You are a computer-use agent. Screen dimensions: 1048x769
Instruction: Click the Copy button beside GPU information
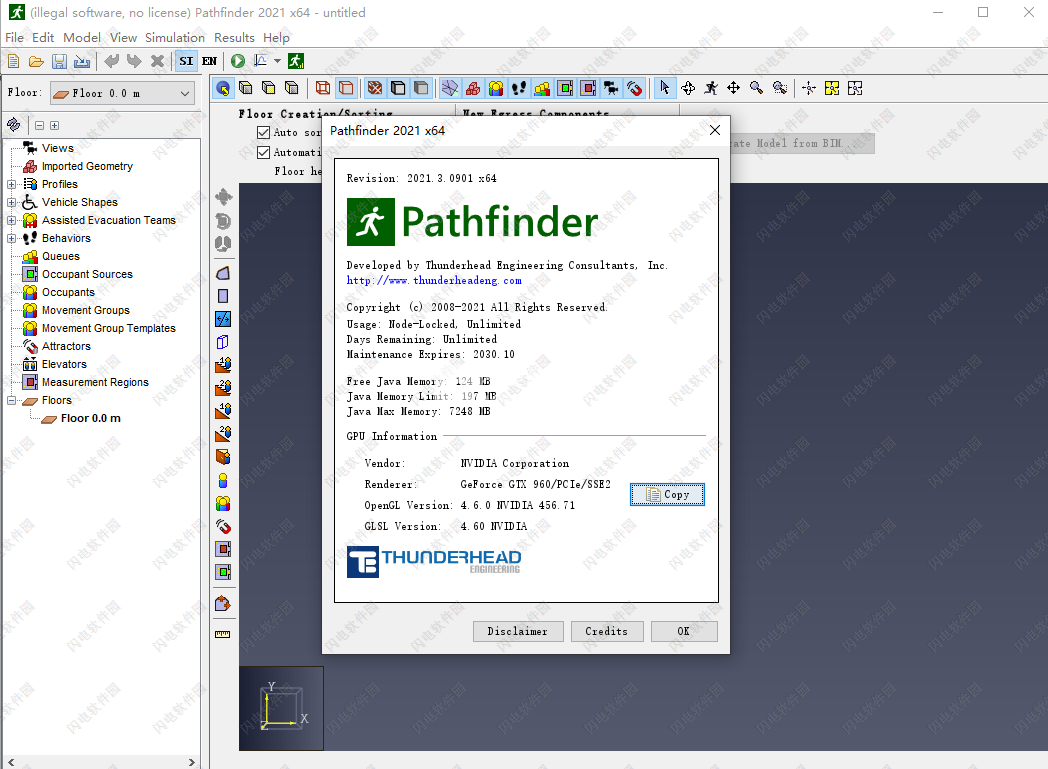coord(667,494)
